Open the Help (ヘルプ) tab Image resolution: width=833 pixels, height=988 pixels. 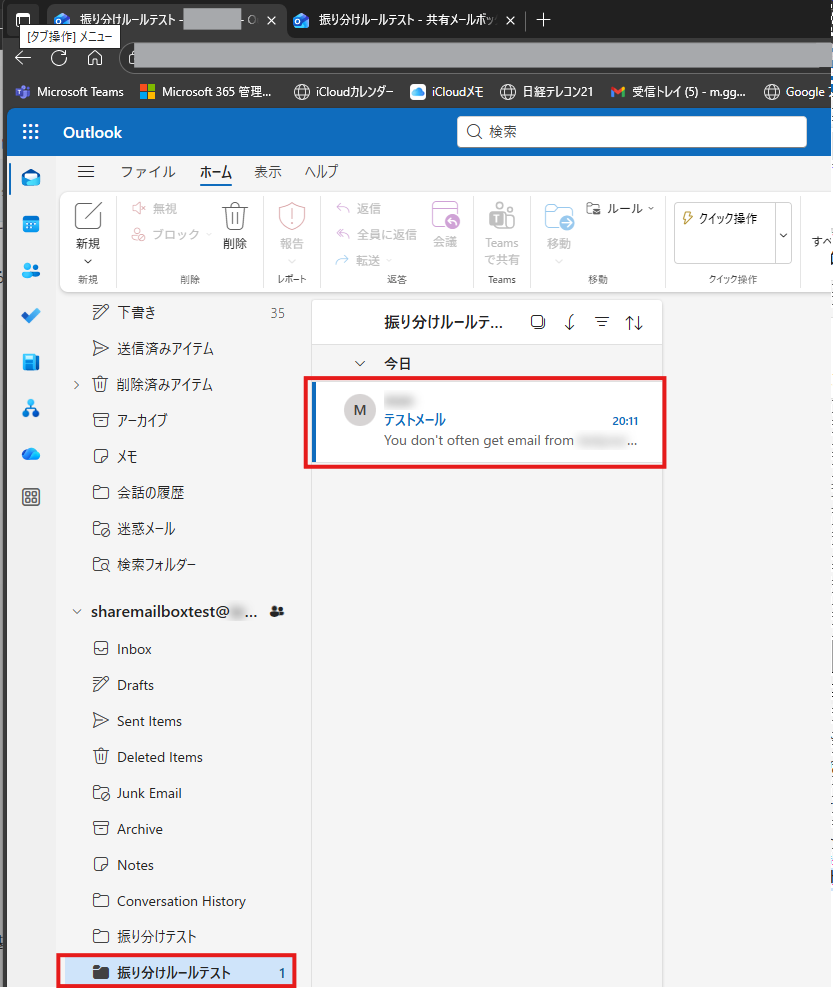(x=321, y=171)
